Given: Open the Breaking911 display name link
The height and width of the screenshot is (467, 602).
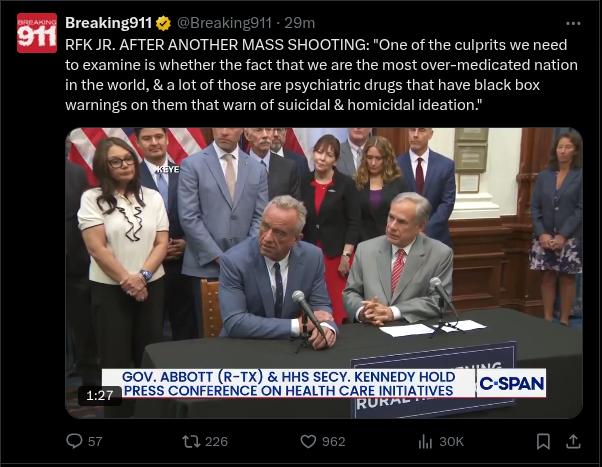Looking at the screenshot, I should (x=109, y=23).
